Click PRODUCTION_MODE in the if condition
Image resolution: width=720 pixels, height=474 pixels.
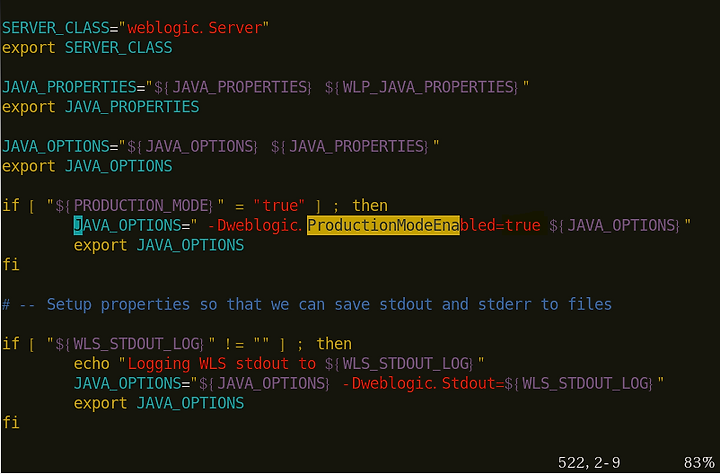pos(141,205)
